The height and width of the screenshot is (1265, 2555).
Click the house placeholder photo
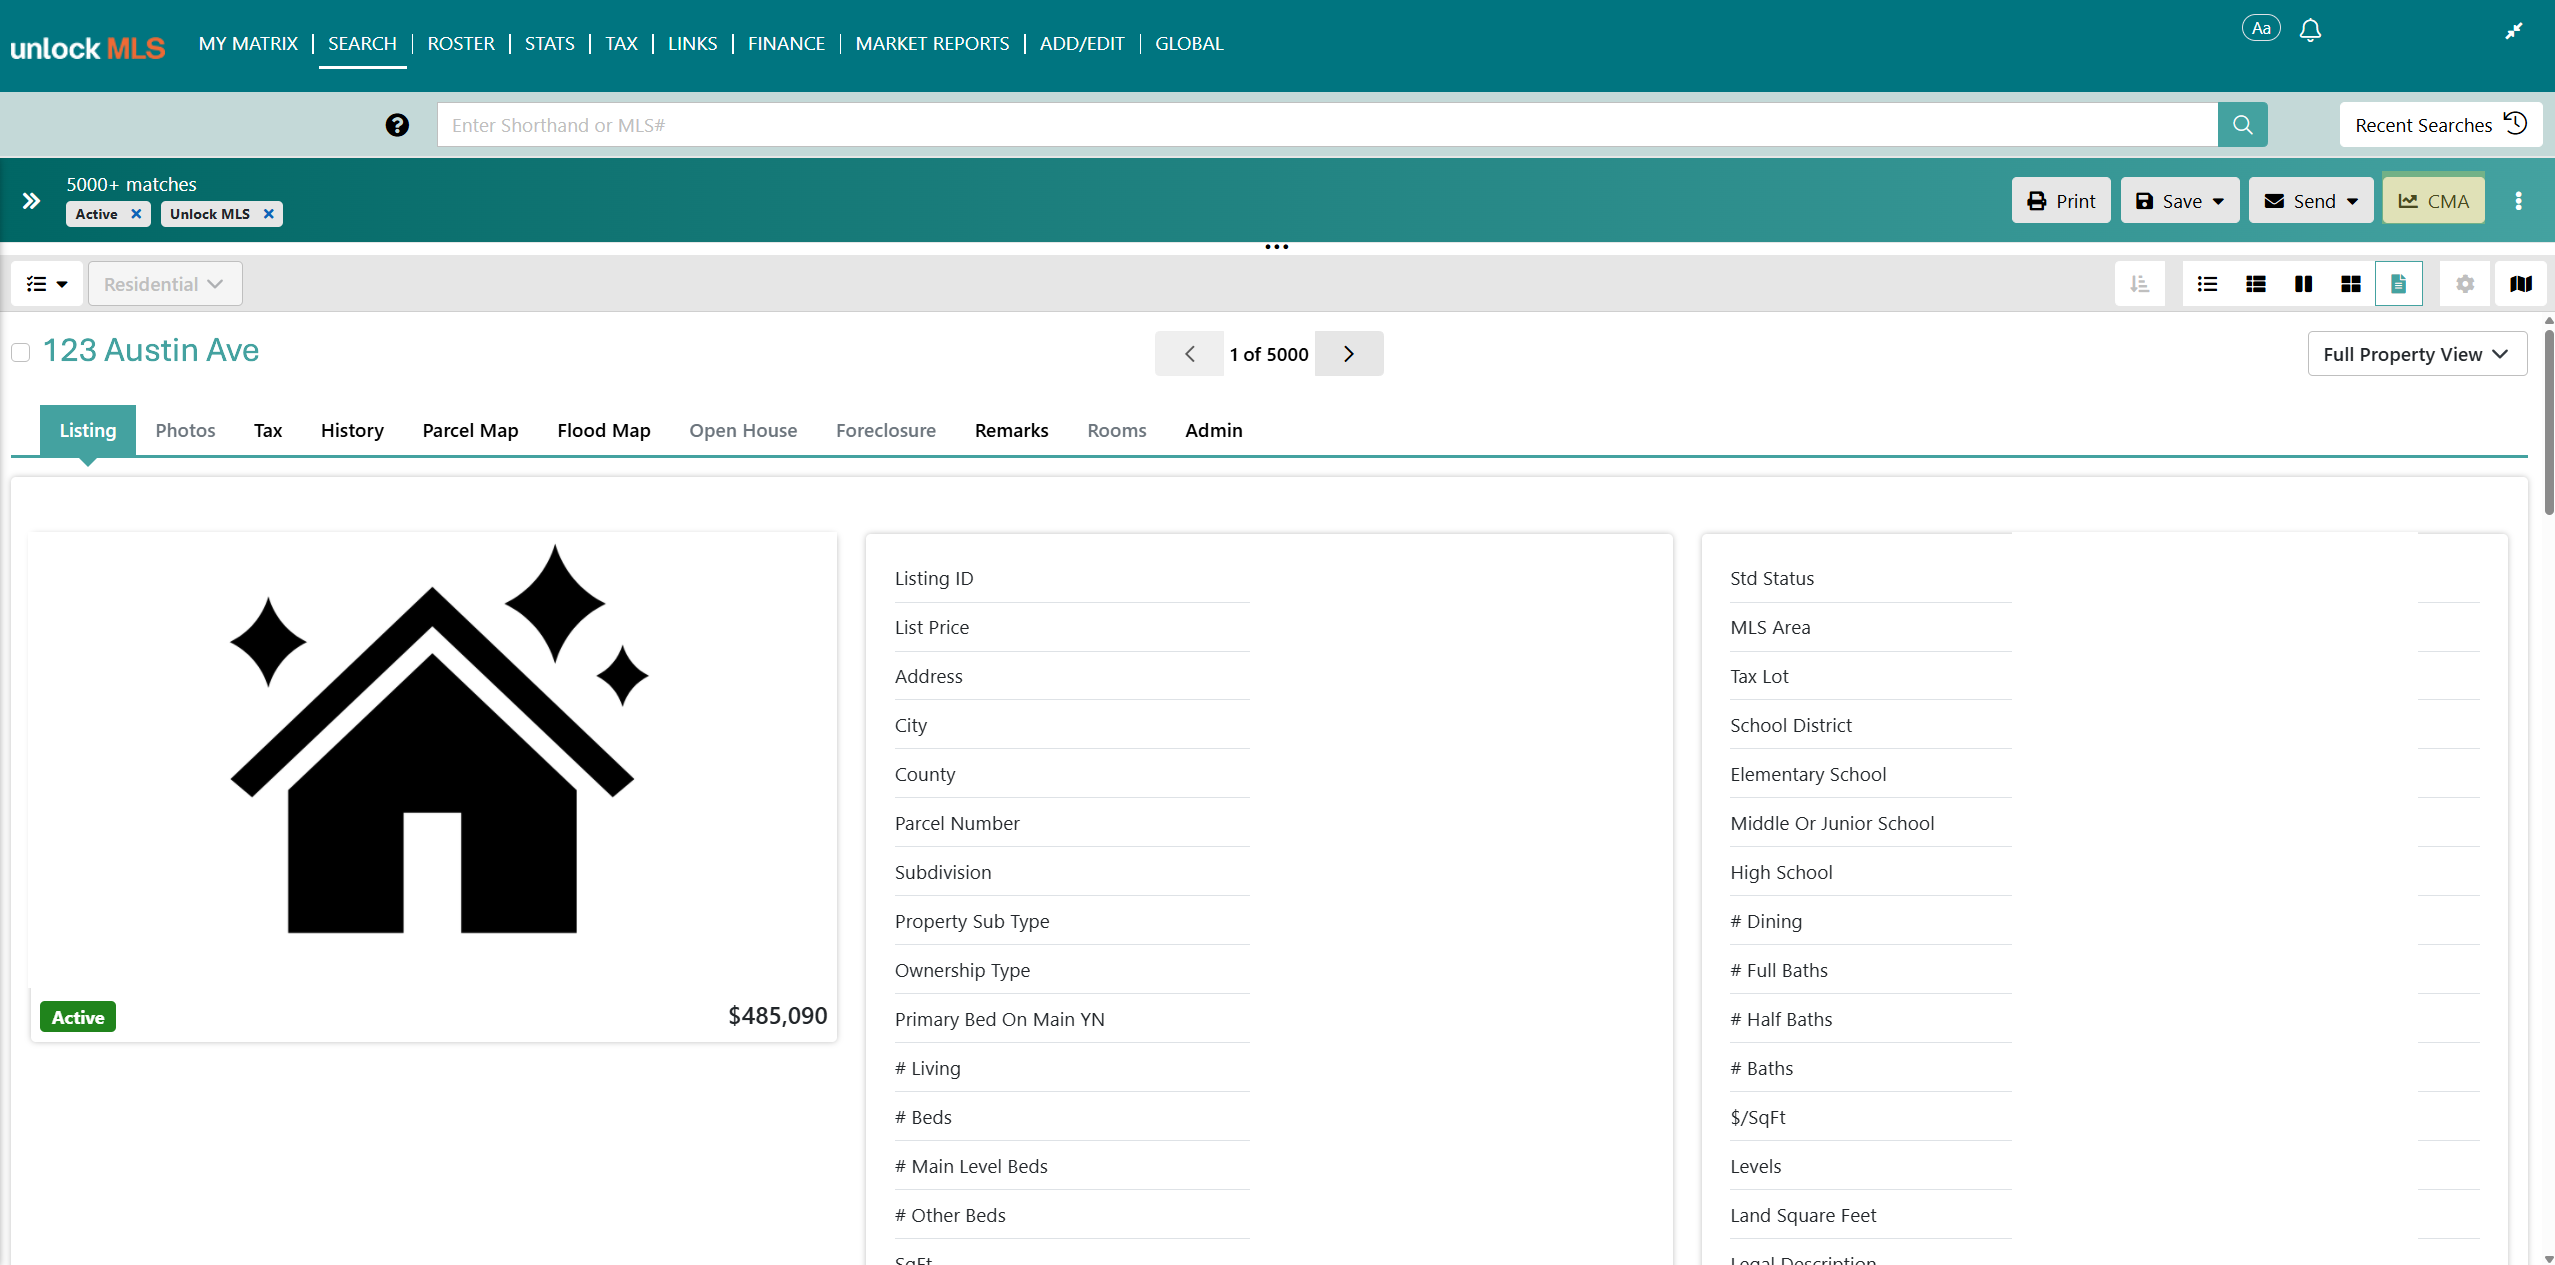coord(435,741)
